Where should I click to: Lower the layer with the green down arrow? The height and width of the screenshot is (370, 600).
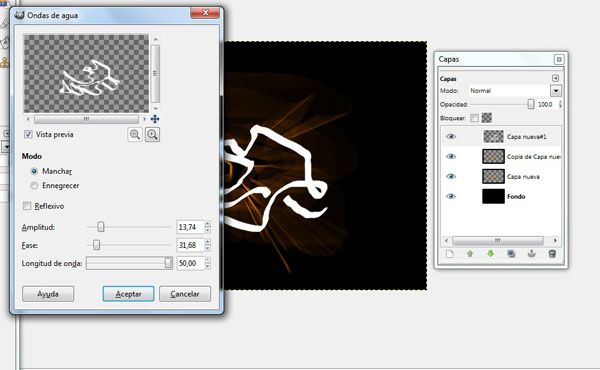click(x=490, y=254)
